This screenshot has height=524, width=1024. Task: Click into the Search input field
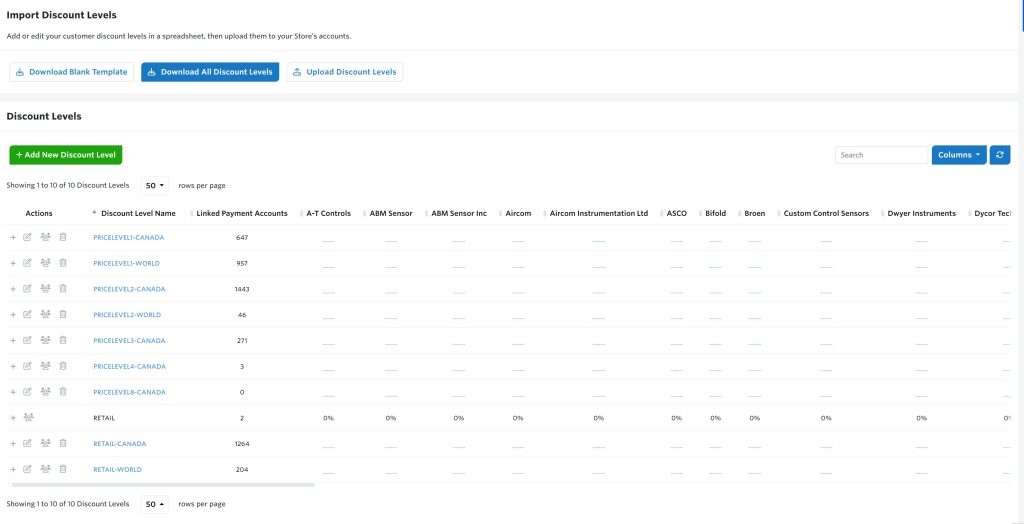pyautogui.click(x=881, y=155)
